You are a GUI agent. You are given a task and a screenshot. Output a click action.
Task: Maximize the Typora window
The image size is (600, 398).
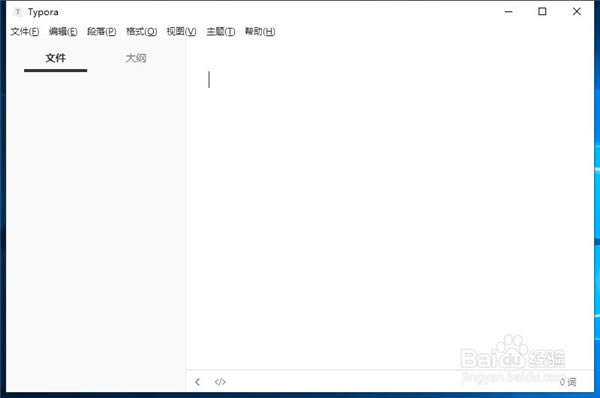coord(542,12)
